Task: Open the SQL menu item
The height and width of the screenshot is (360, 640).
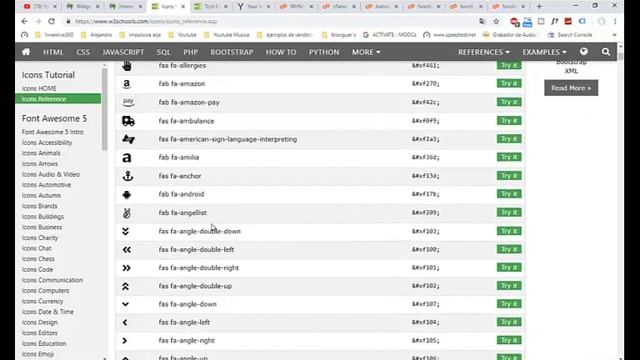Action: [x=163, y=52]
